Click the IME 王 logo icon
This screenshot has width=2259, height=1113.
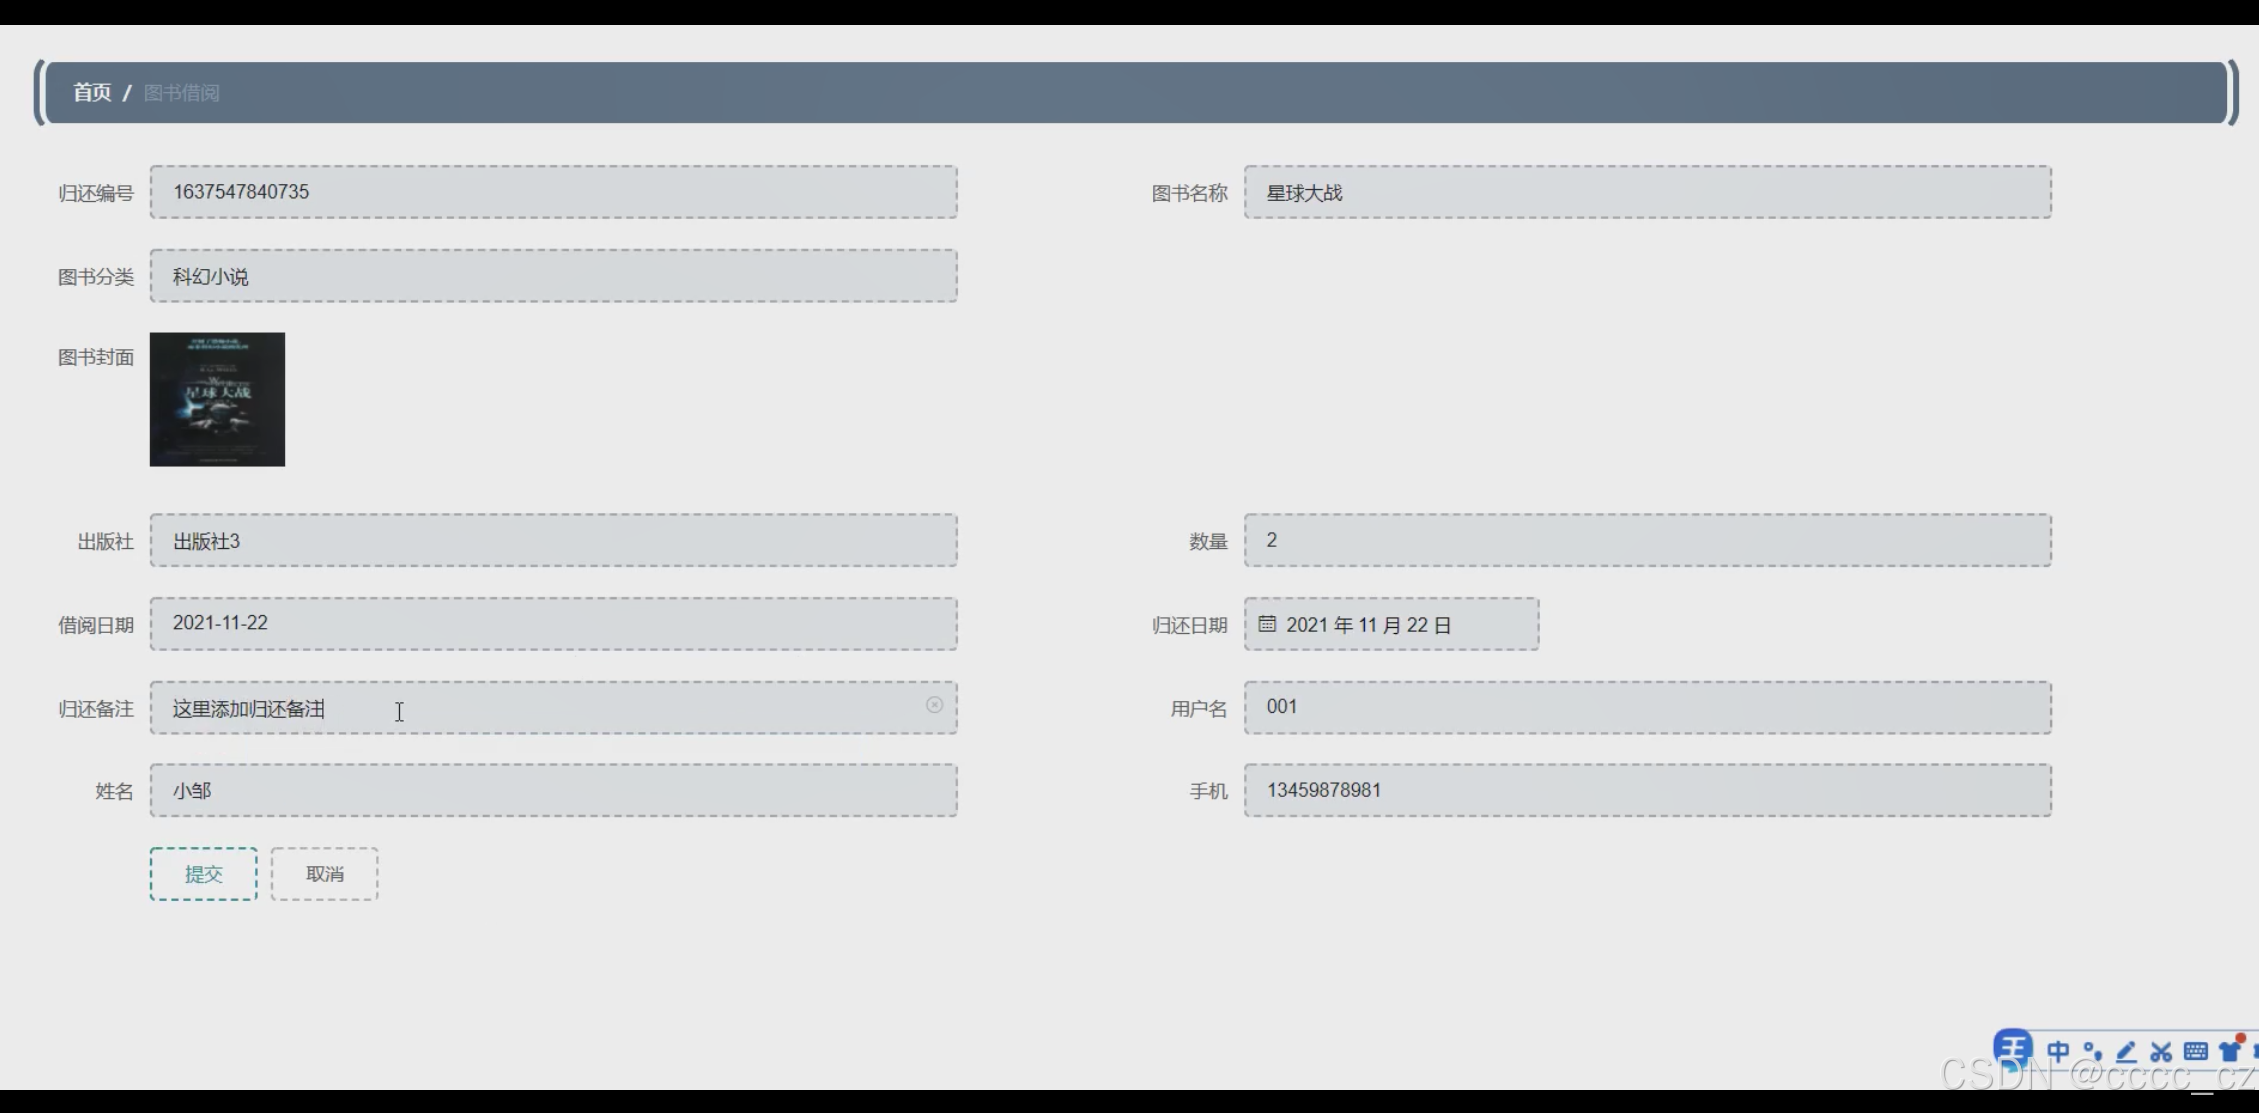pyautogui.click(x=2012, y=1049)
